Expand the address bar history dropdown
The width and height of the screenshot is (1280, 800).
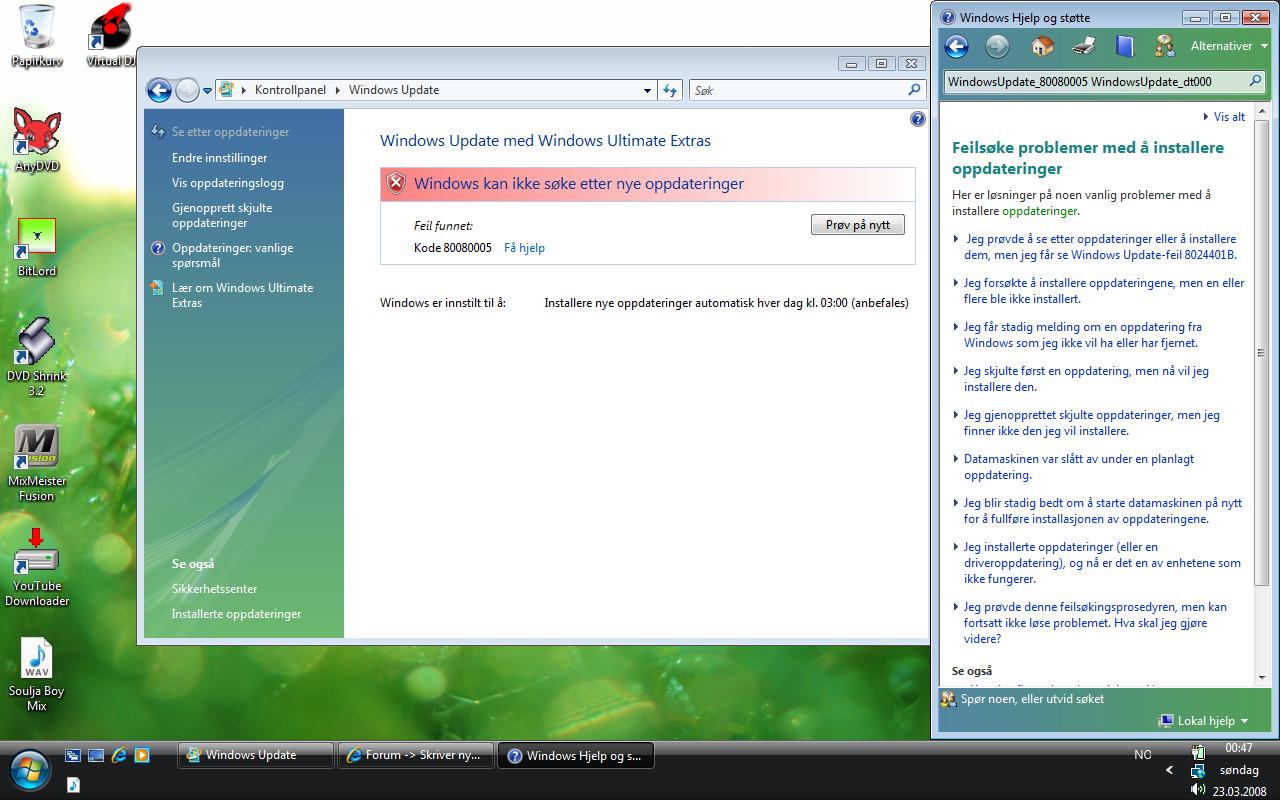click(x=647, y=90)
